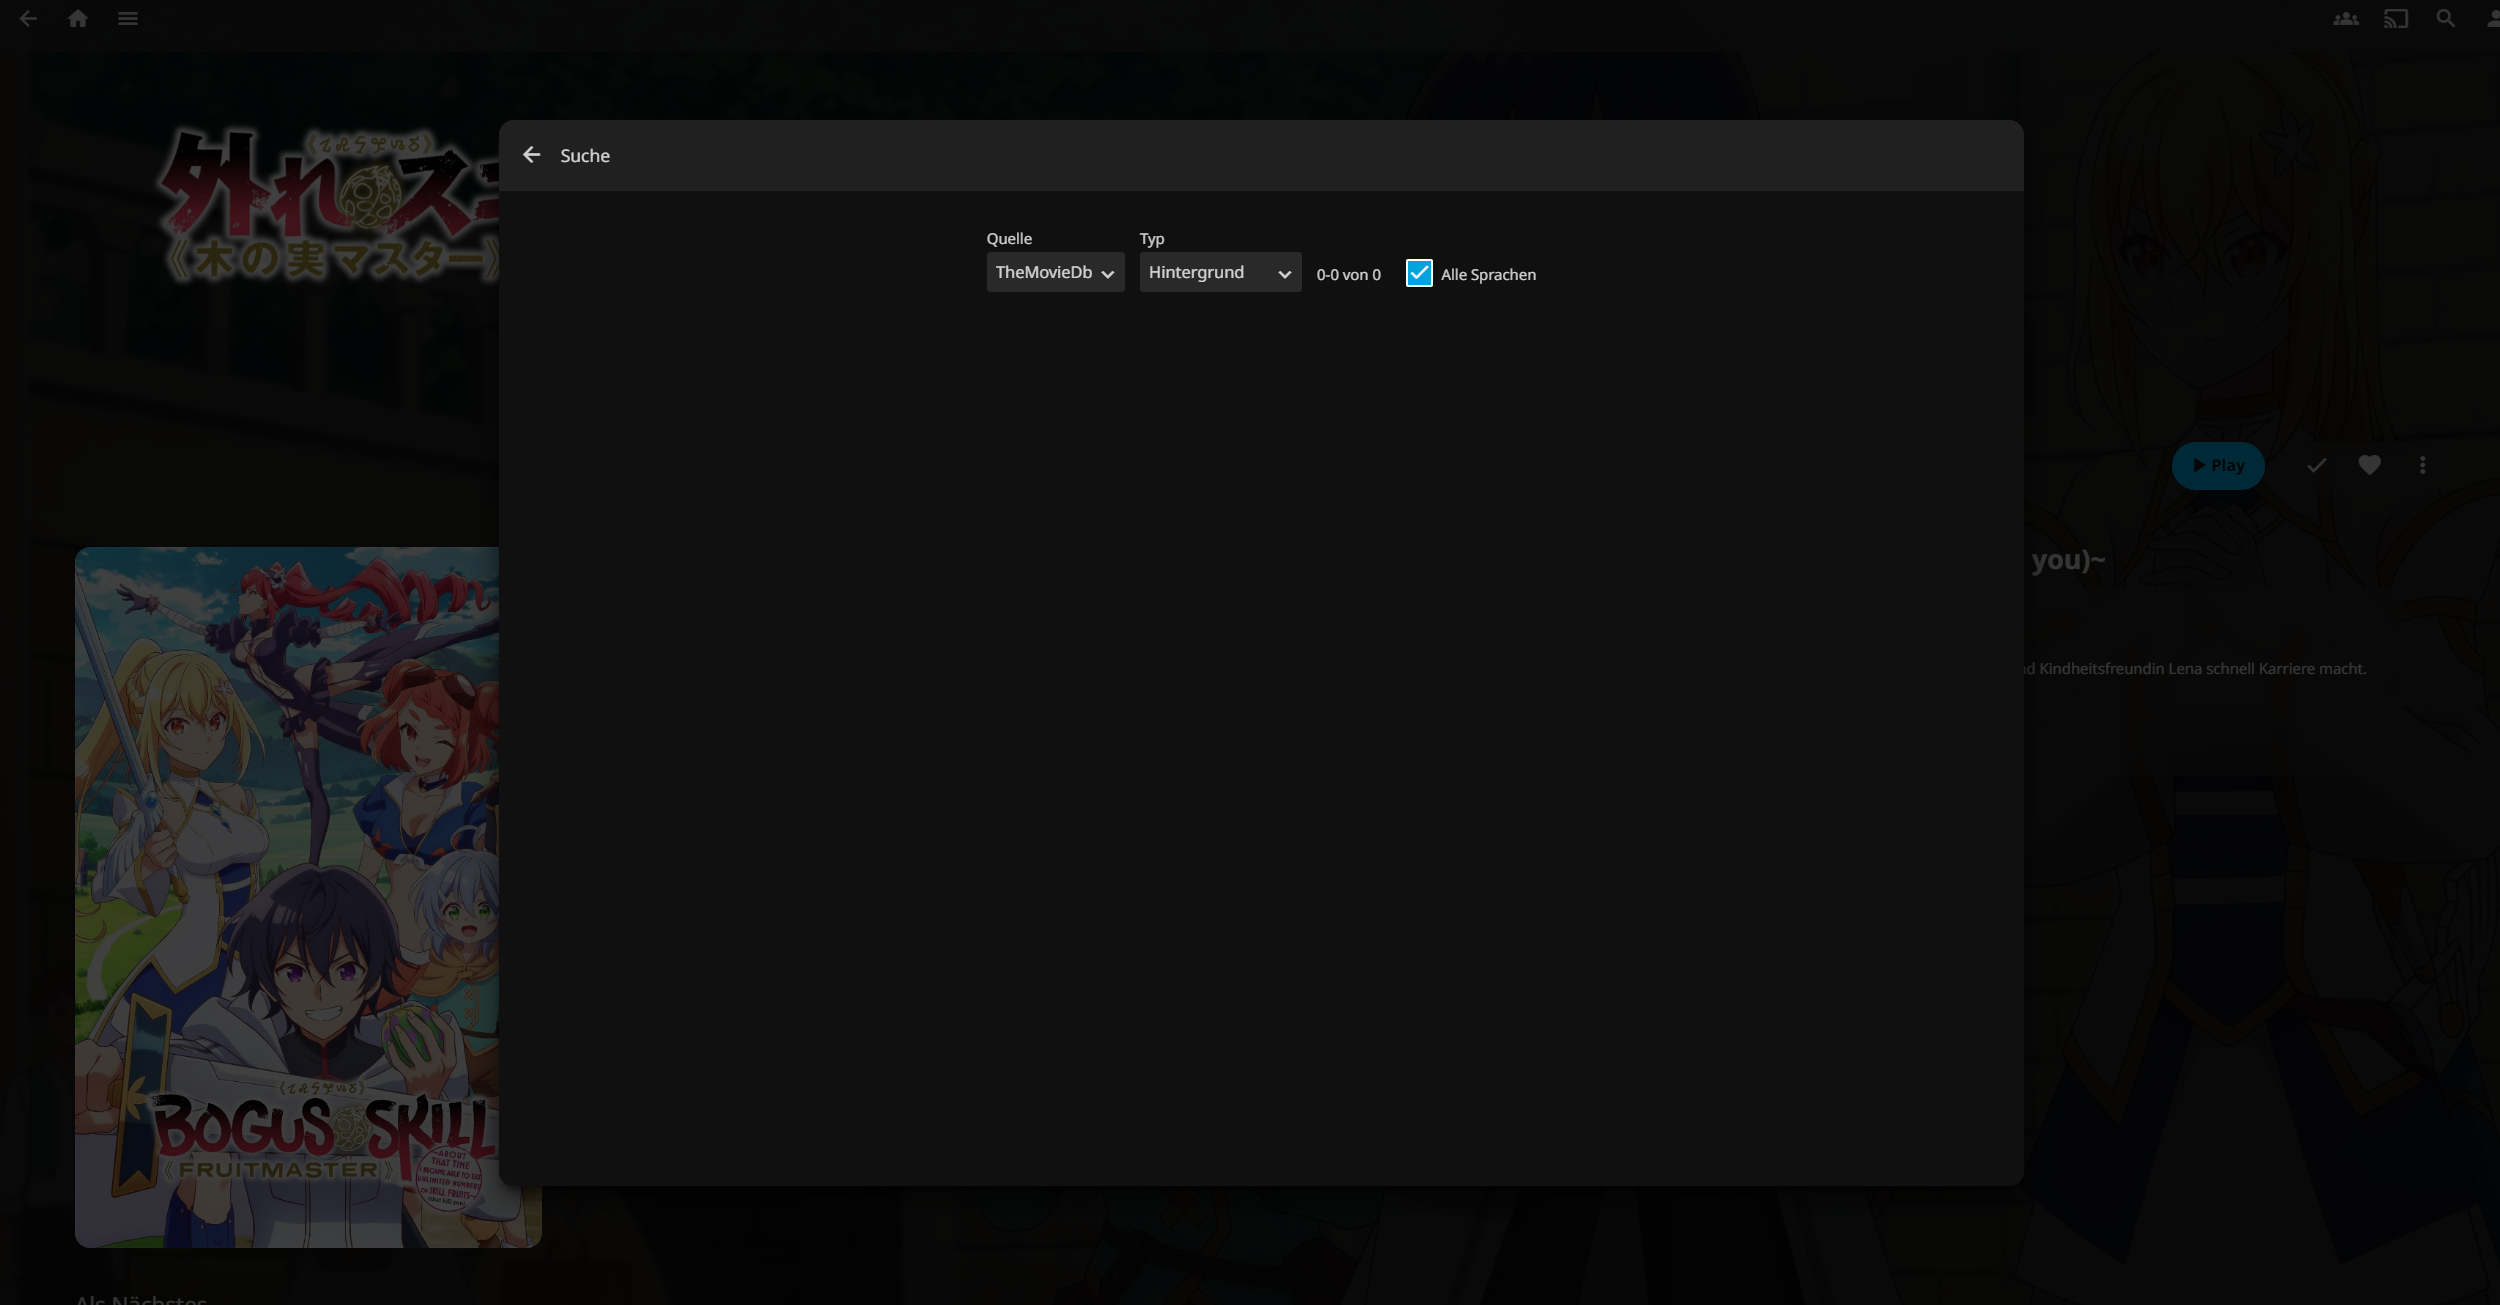
Task: Go to home via house icon
Action: (78, 19)
